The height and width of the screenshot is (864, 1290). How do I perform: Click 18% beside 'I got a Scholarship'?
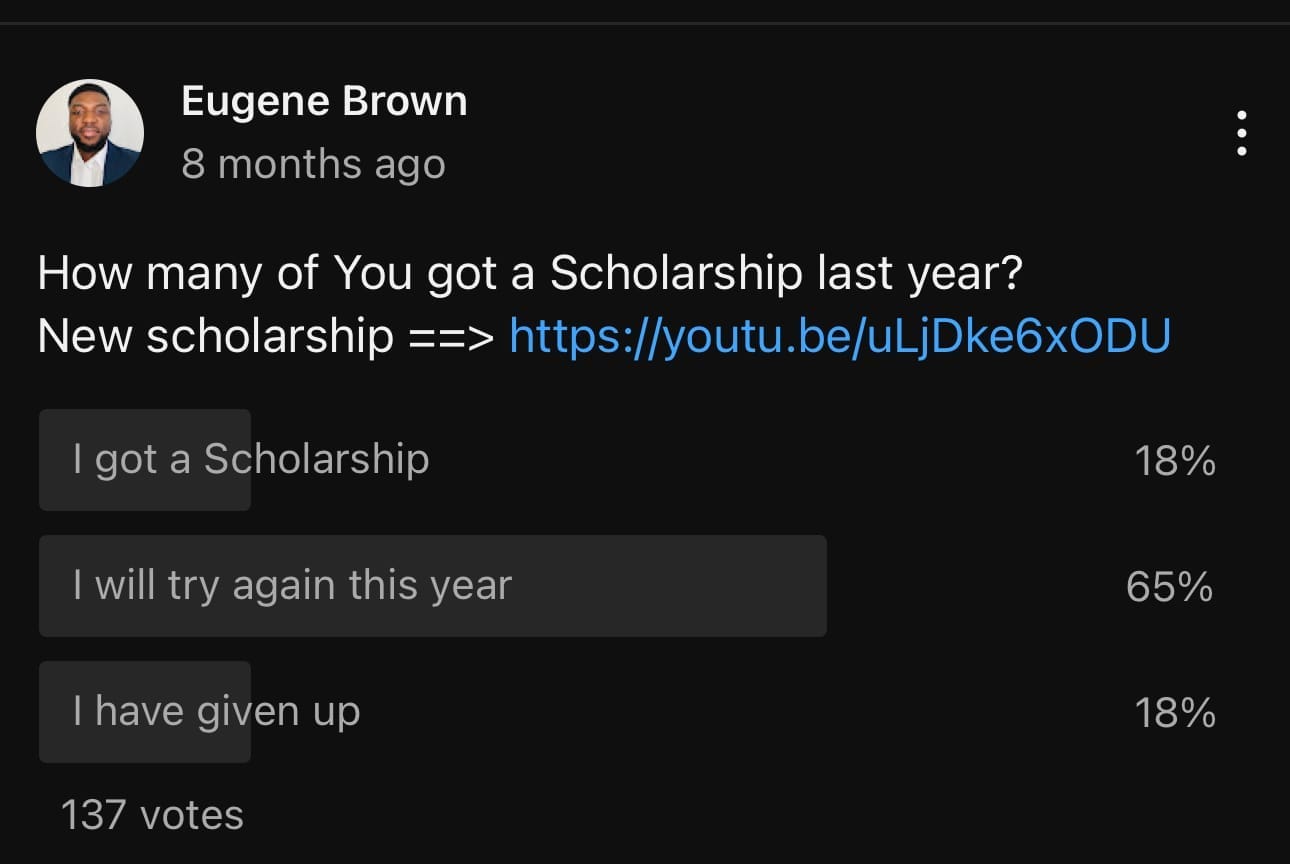[1175, 461]
